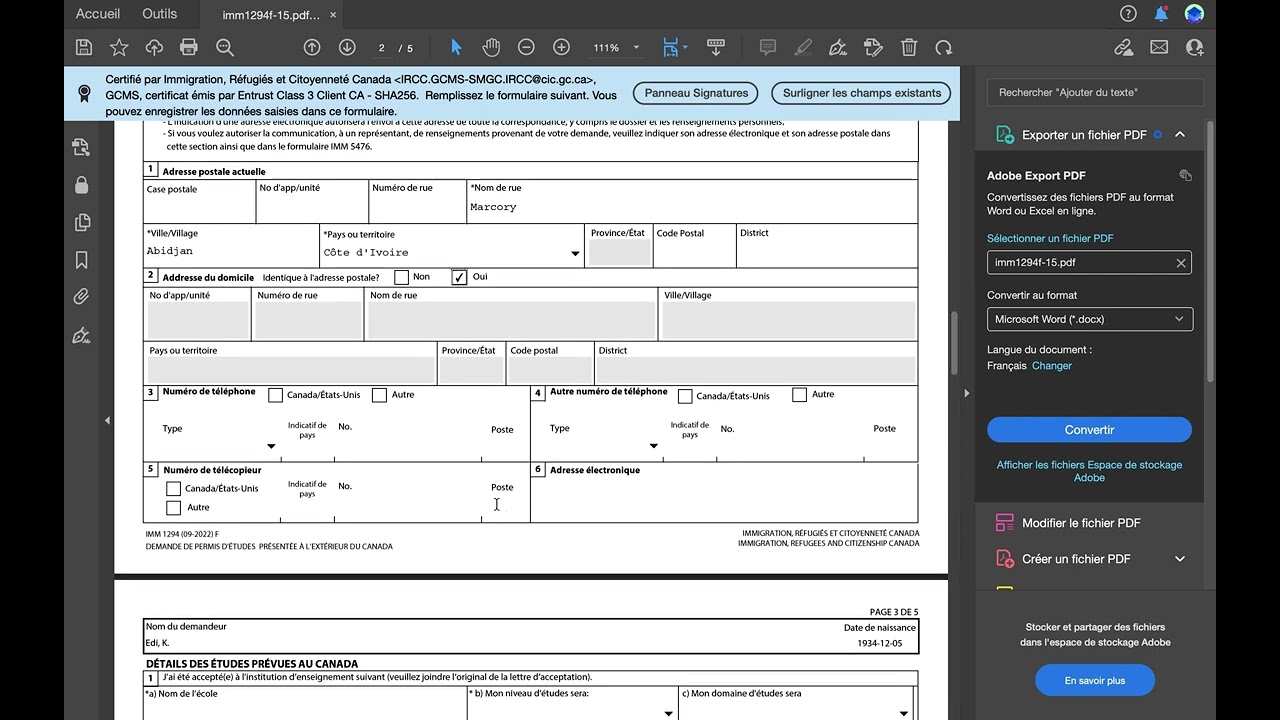1280x720 pixels.
Task: Close the imm1294f-15.pdf tab
Action: click(x=333, y=16)
